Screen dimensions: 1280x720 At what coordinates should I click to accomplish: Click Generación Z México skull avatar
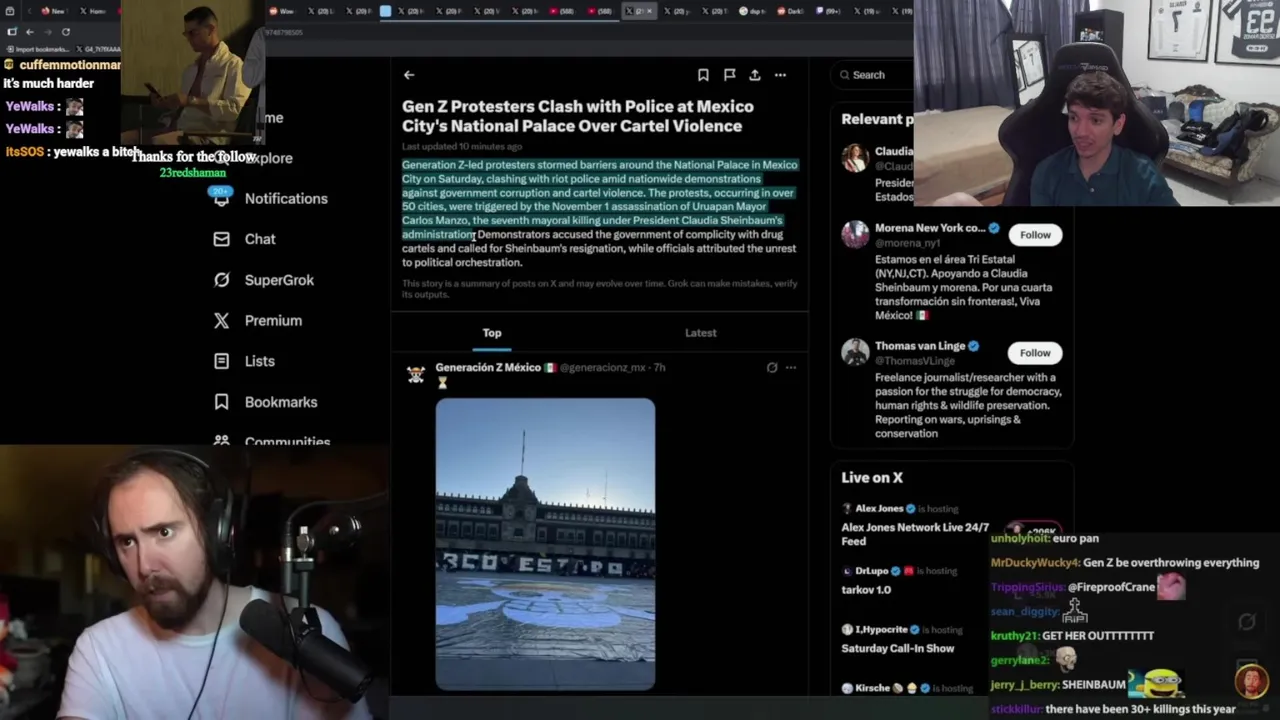point(416,375)
